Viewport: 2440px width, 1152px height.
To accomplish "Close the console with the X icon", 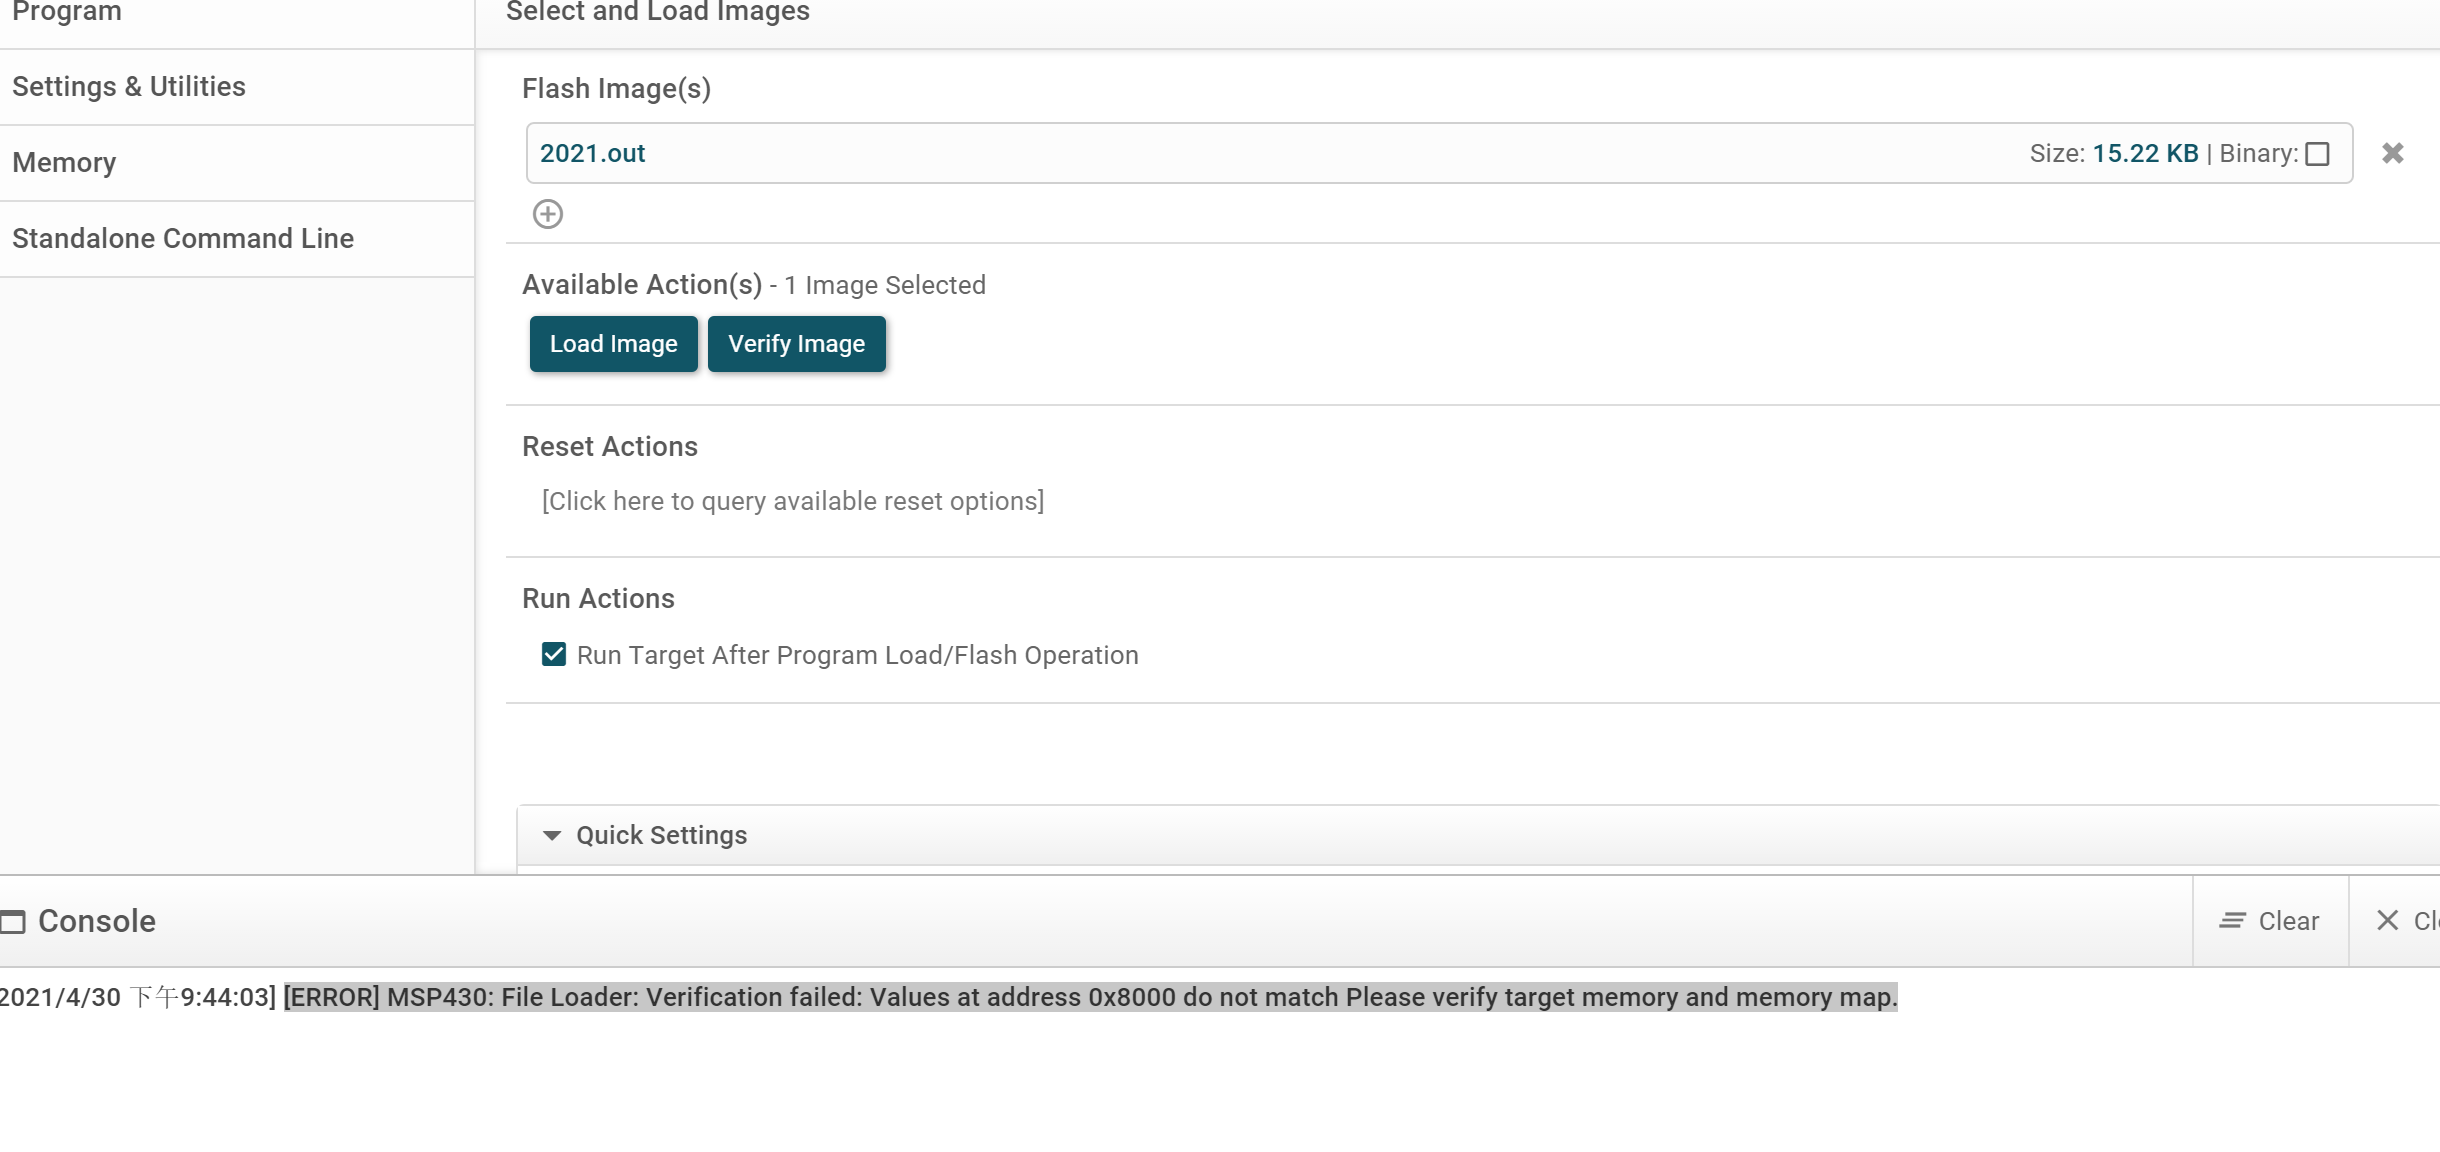I will 2388,921.
